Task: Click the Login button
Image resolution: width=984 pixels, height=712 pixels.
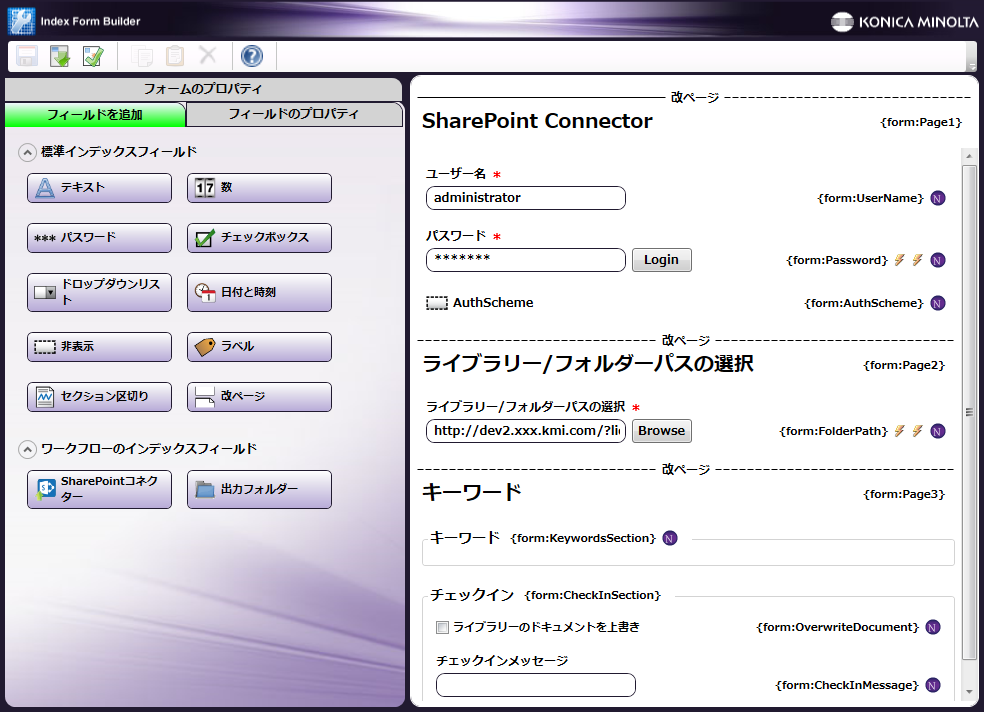Action: point(661,260)
